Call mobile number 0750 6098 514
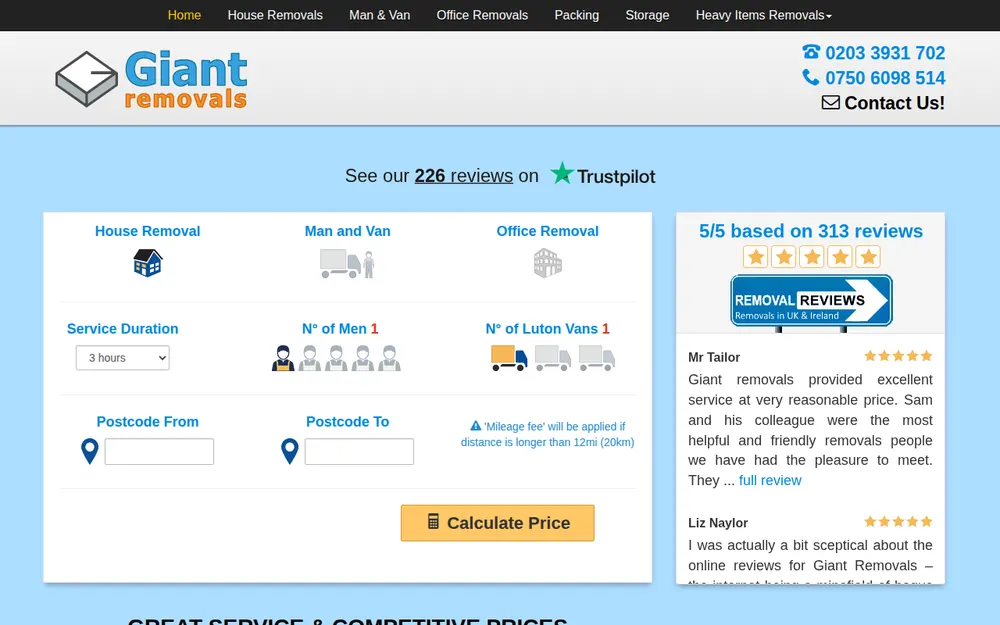Viewport: 1000px width, 625px height. pos(885,78)
